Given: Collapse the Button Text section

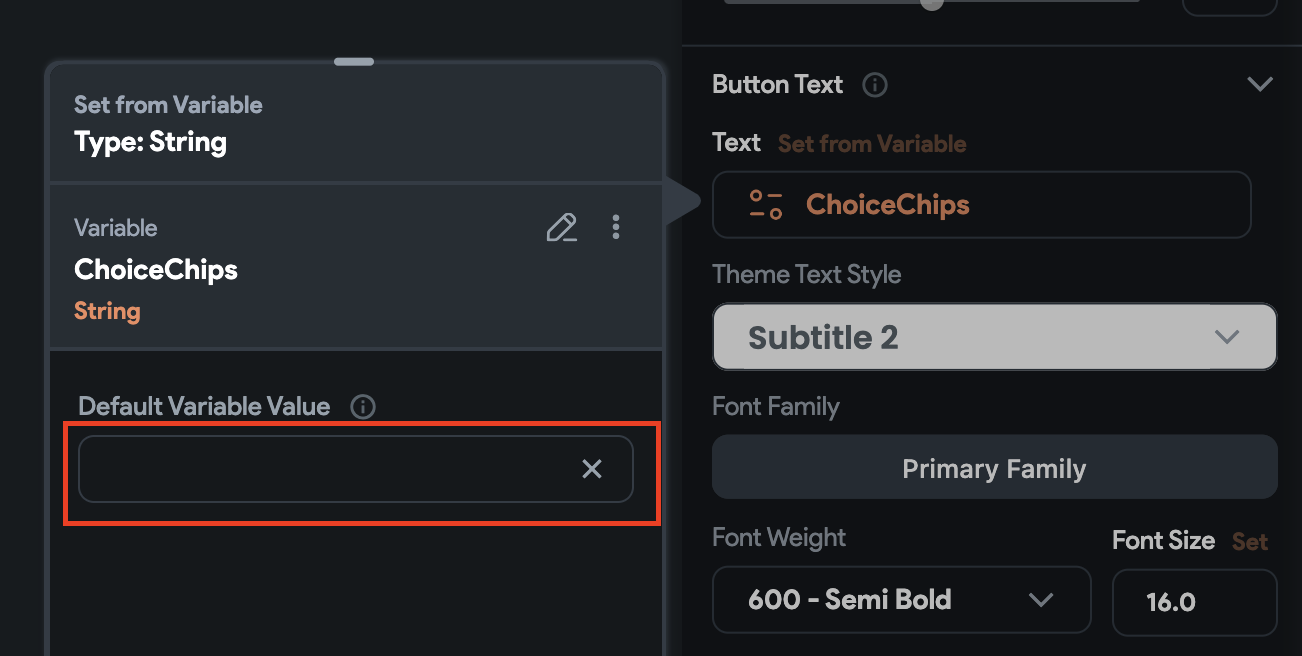Looking at the screenshot, I should 1260,83.
